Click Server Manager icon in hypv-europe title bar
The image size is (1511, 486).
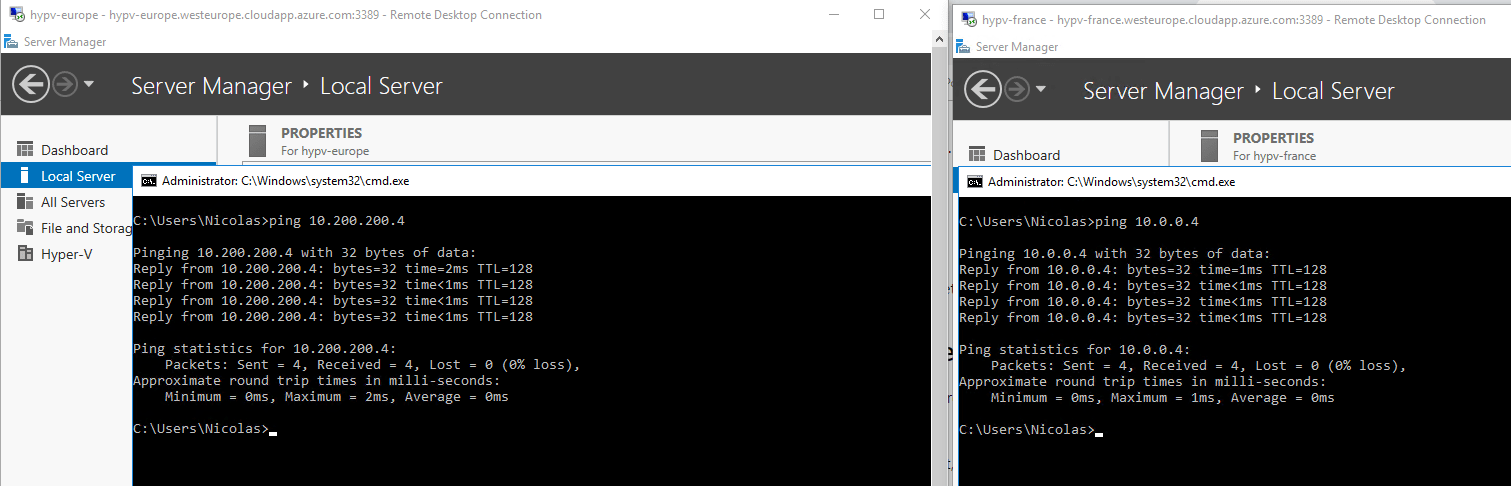click(10, 42)
